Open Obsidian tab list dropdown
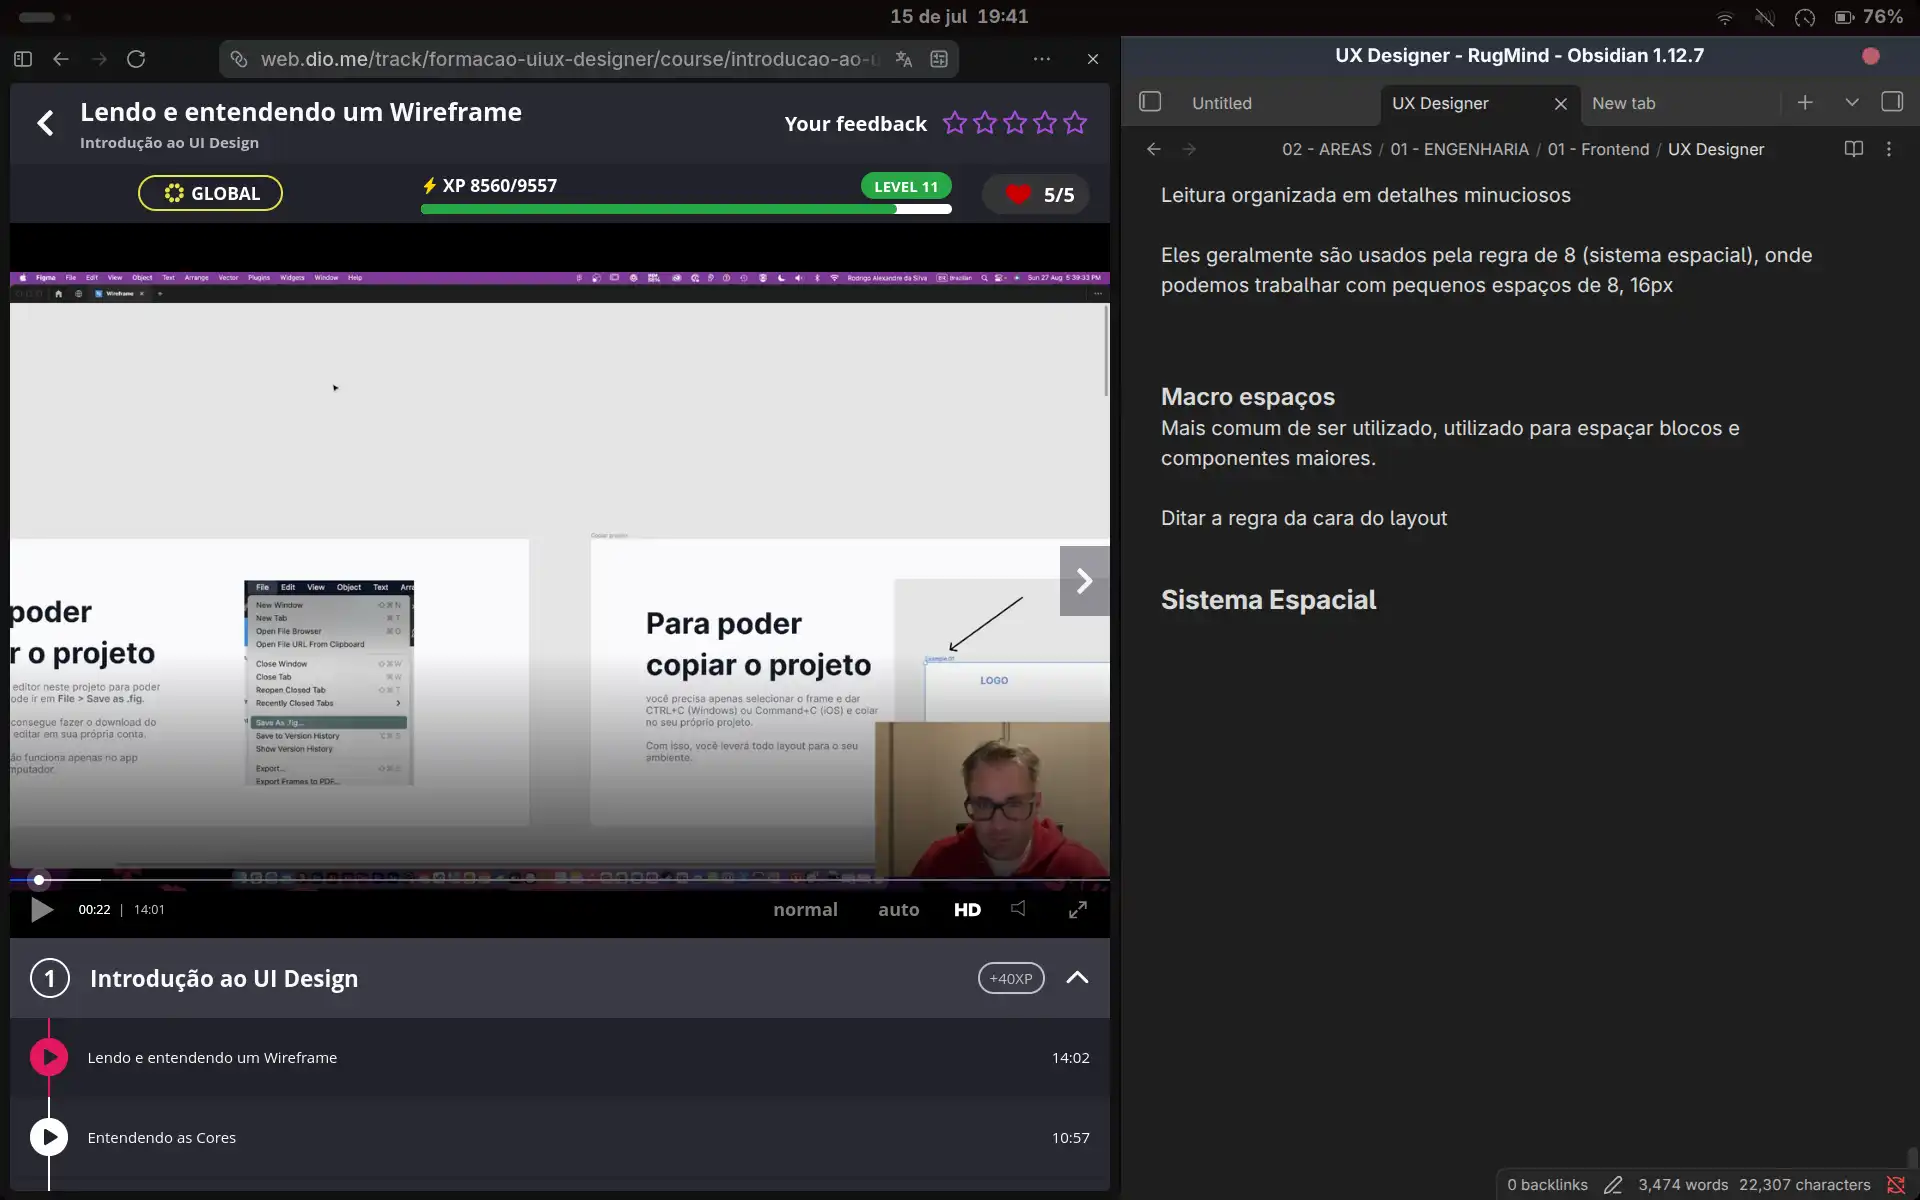Image resolution: width=1920 pixels, height=1200 pixels. click(x=1852, y=102)
